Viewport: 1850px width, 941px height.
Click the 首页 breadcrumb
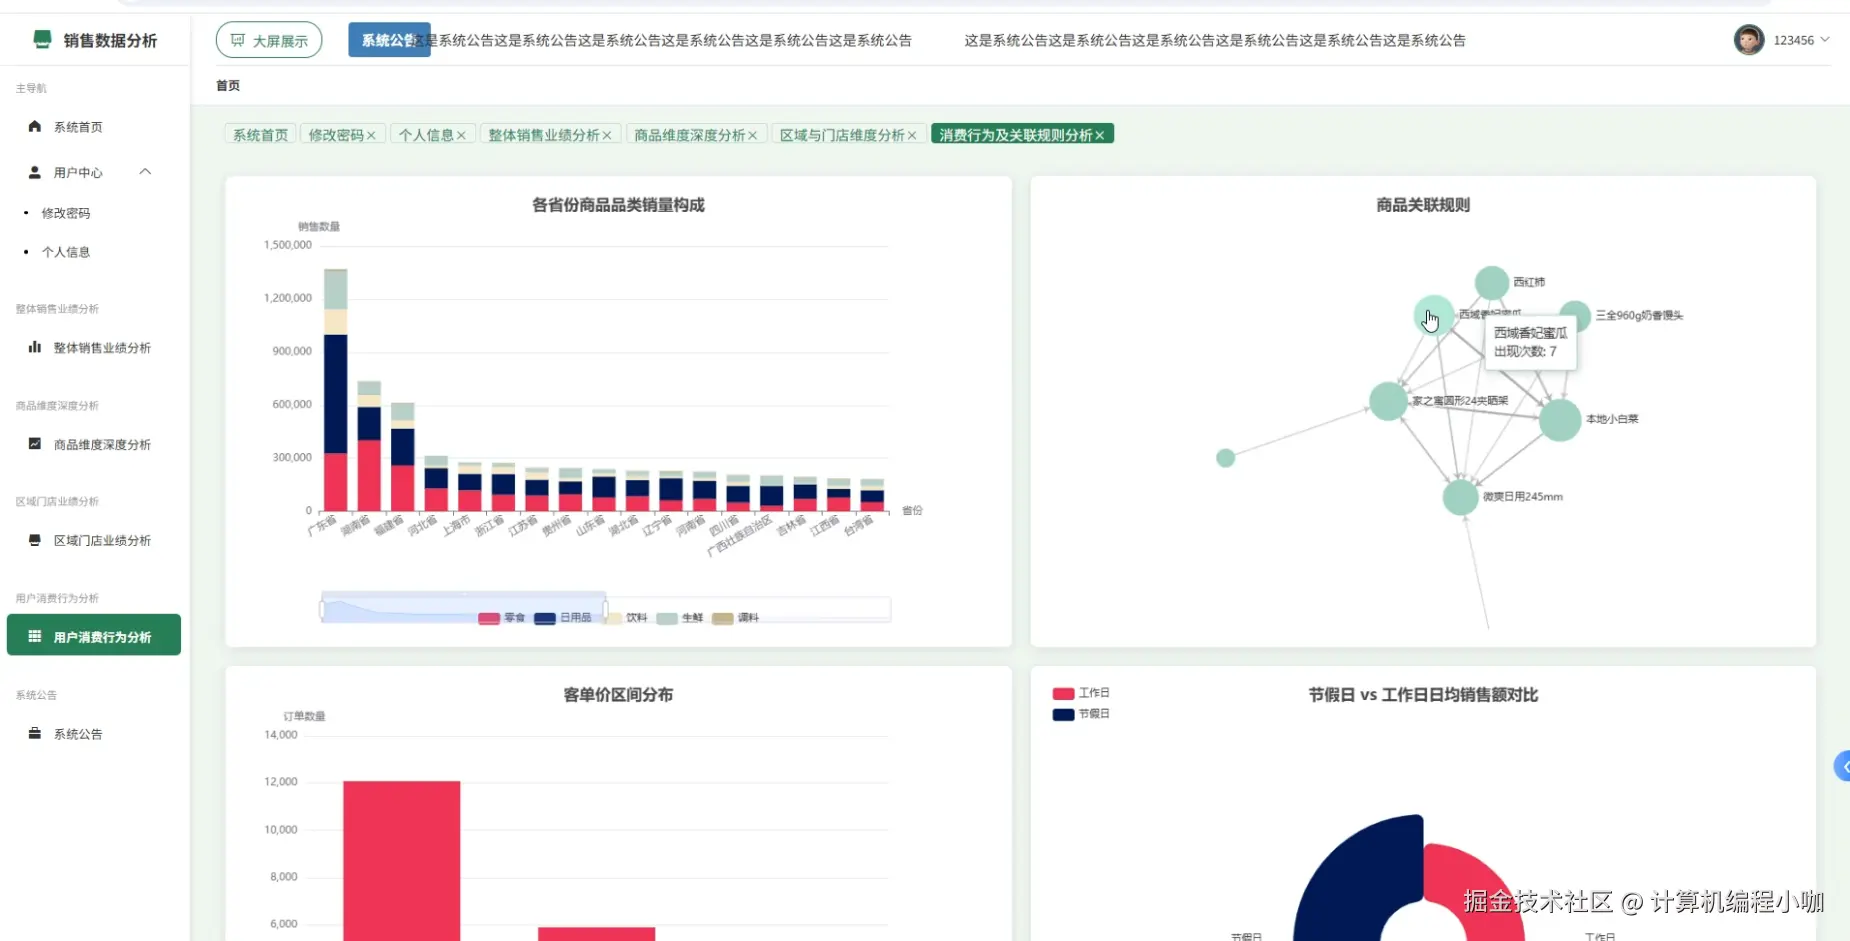[228, 86]
